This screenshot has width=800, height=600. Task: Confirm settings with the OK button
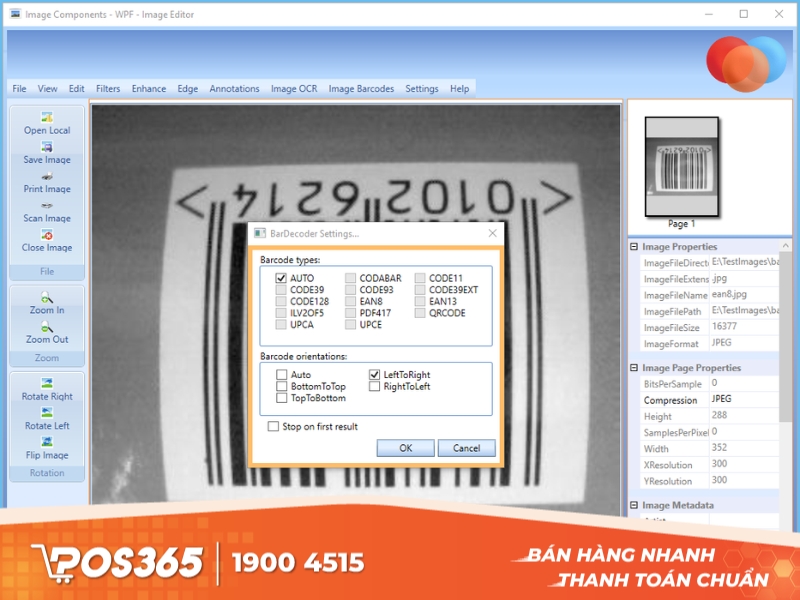tap(406, 448)
